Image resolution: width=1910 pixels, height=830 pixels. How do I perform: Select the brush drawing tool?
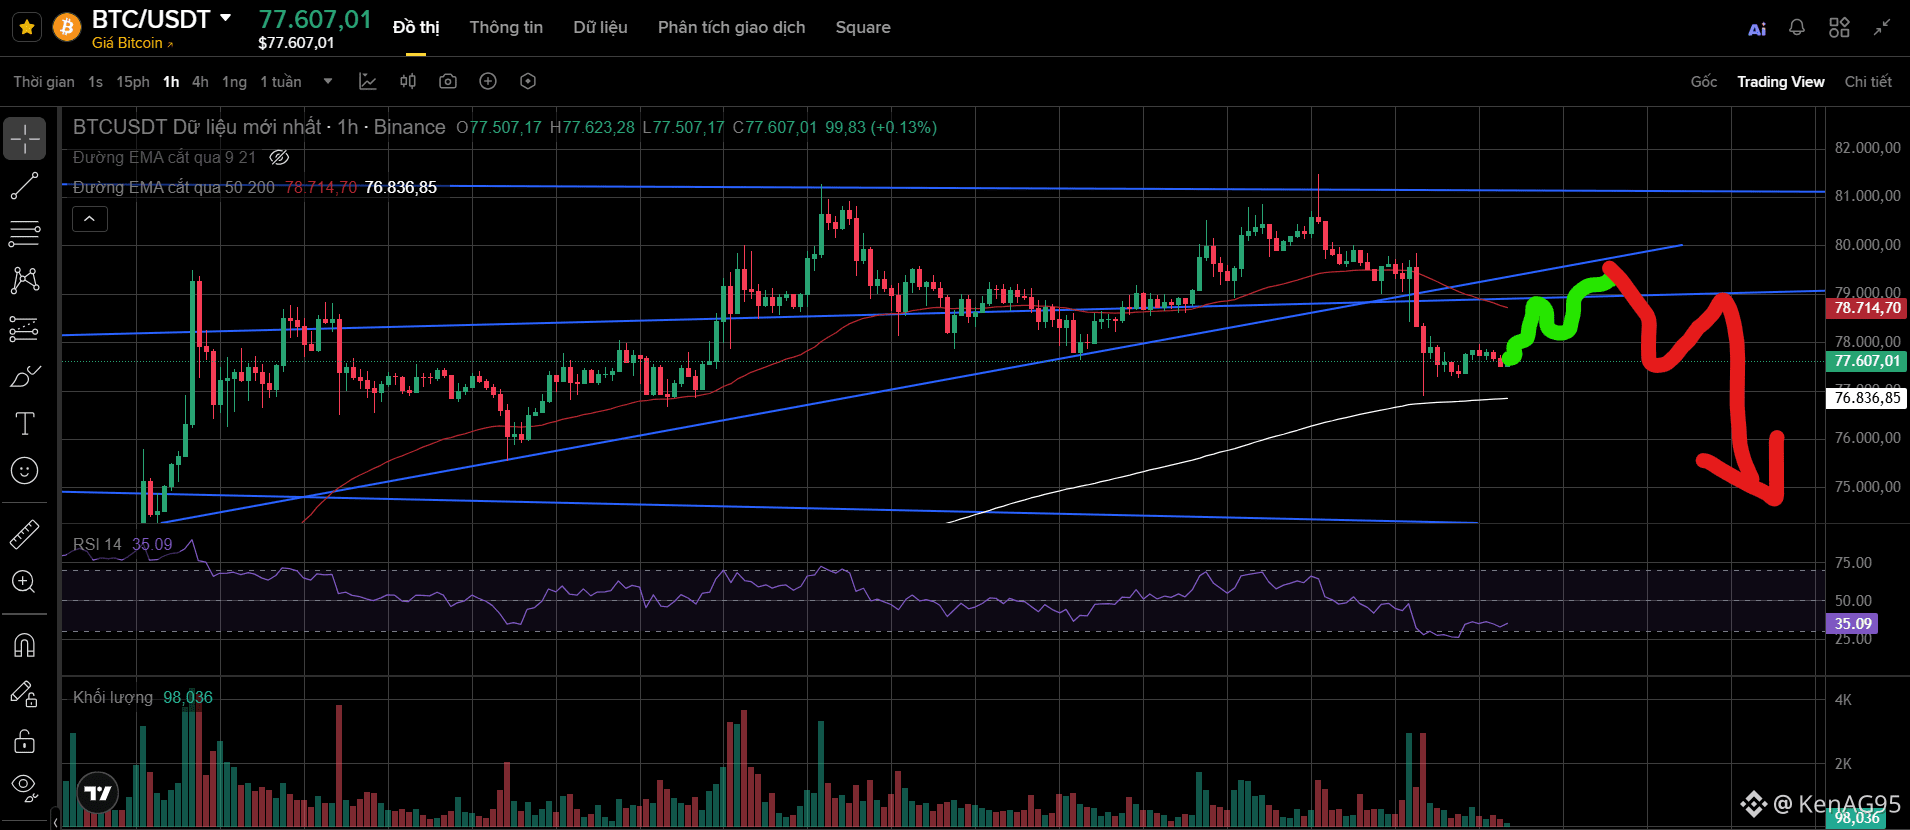pos(25,376)
